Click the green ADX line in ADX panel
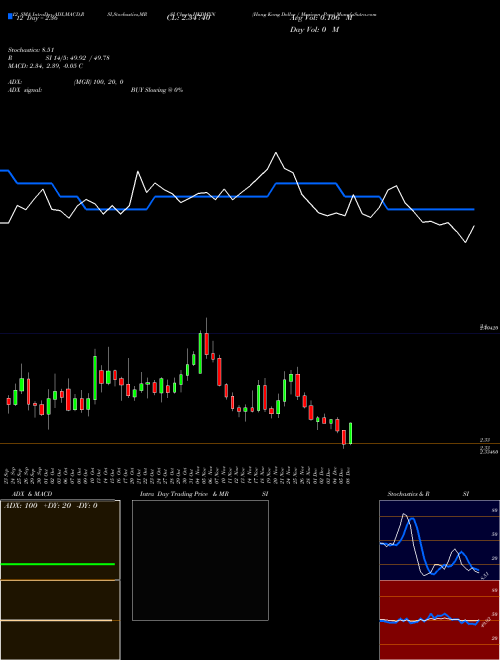The image size is (500, 660). click(x=58, y=564)
